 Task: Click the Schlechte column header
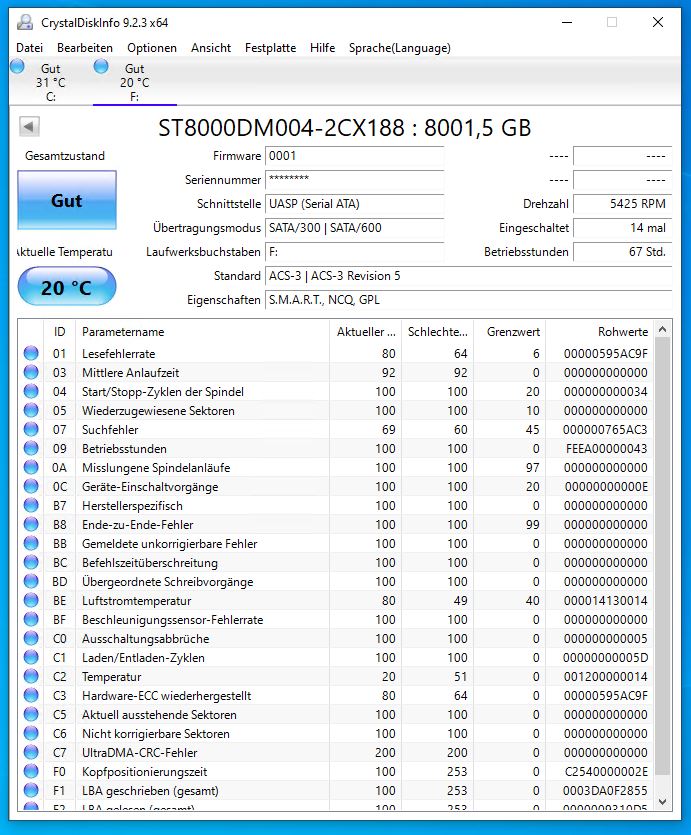438,331
